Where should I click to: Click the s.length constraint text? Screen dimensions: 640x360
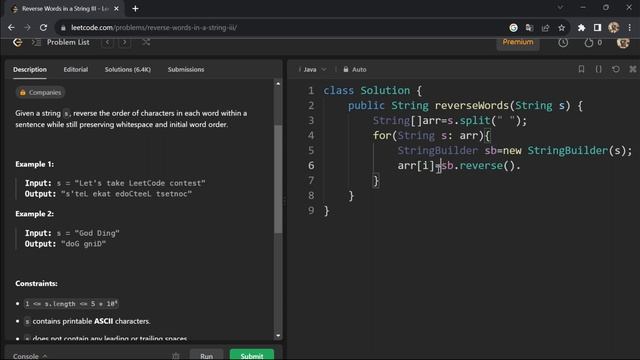click(71, 304)
